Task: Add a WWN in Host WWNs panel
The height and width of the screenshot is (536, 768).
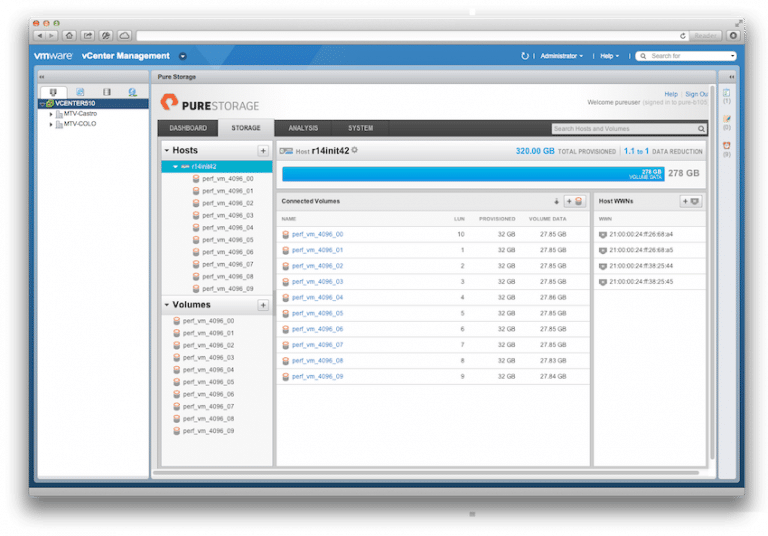Action: 691,201
